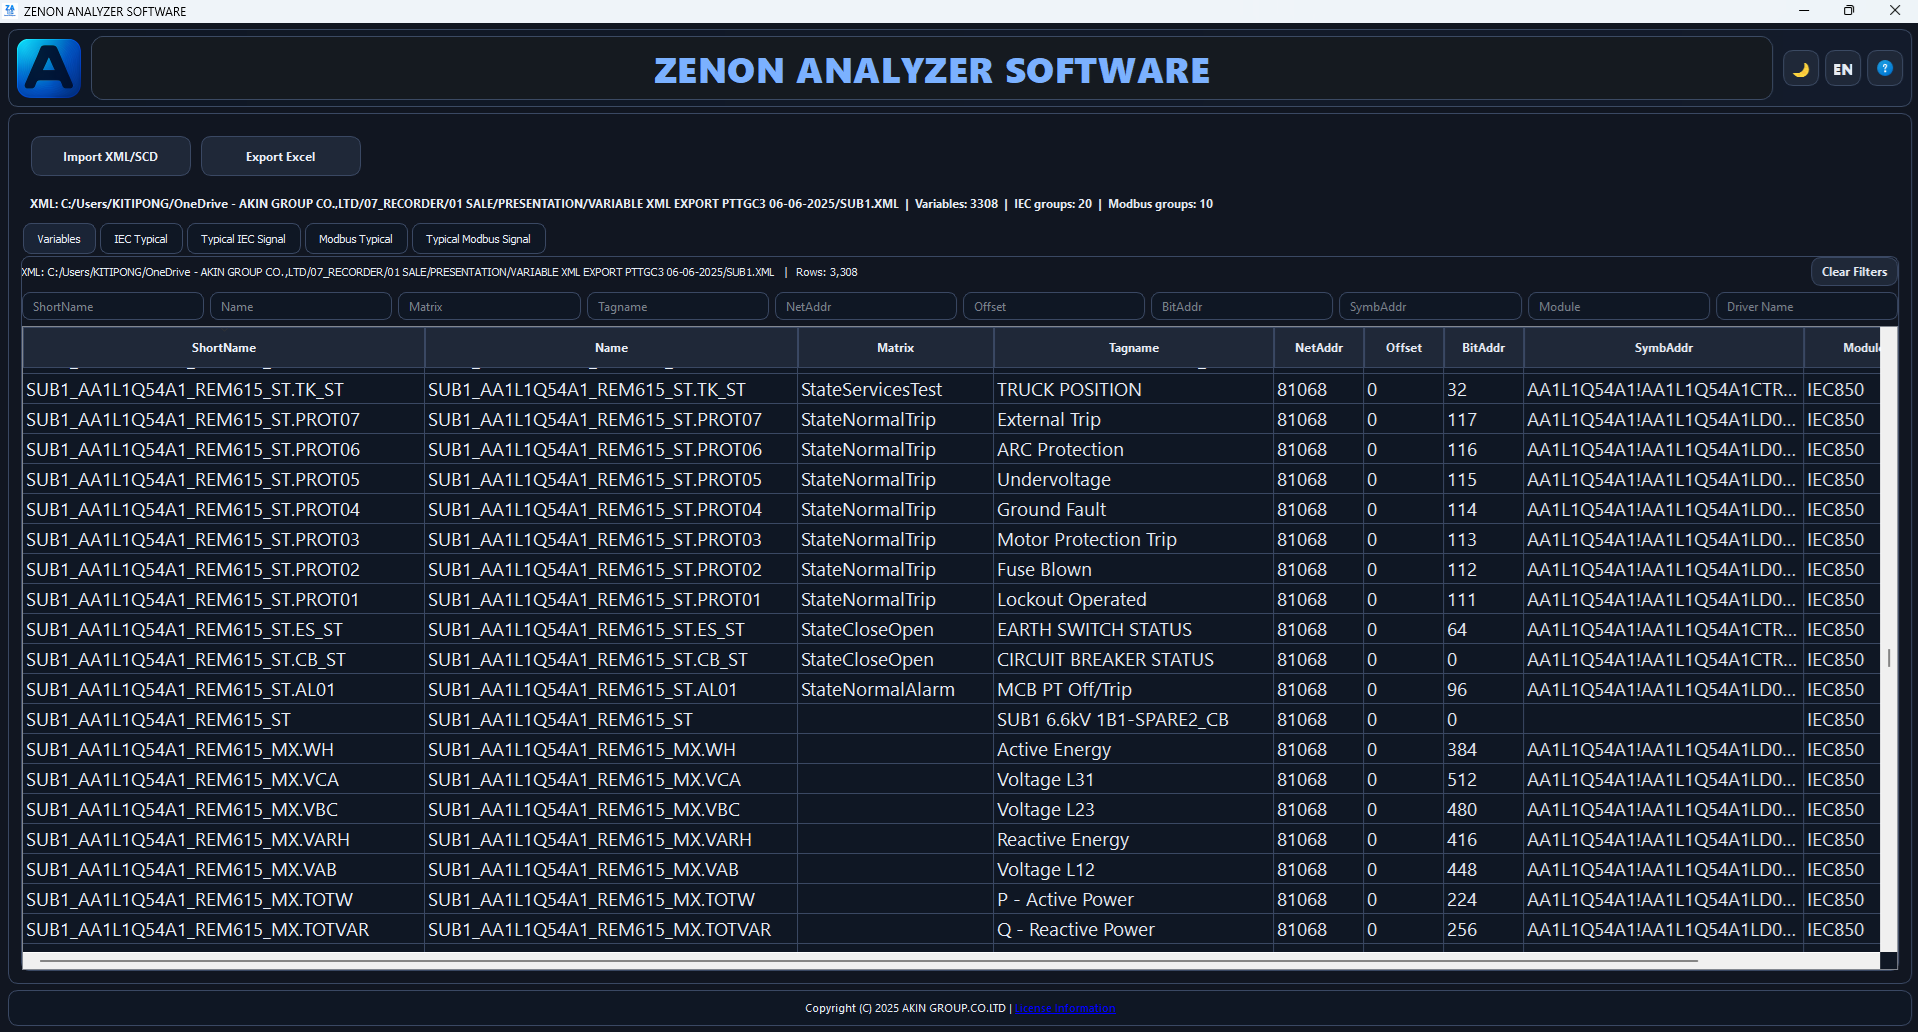Screen dimensions: 1918x1032
Task: Select BitAddr cell '384'
Action: (x=1484, y=750)
